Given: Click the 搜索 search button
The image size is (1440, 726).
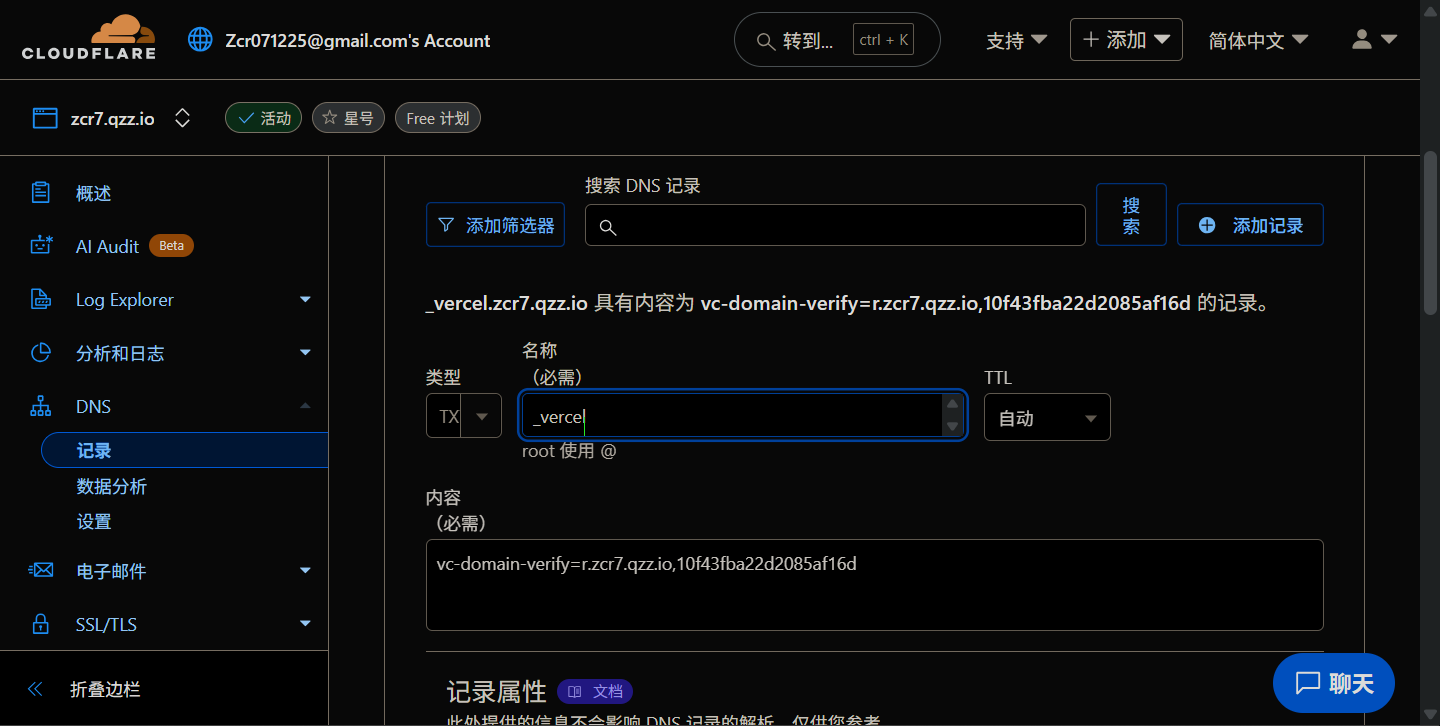Looking at the screenshot, I should click(1131, 214).
